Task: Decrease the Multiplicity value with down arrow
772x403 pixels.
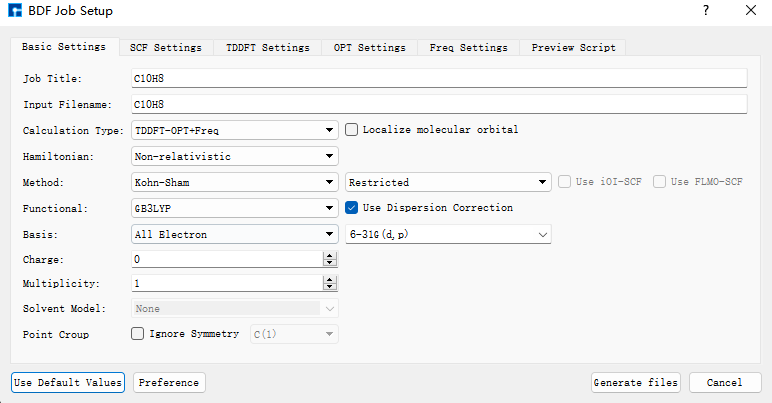Action: pyautogui.click(x=330, y=286)
